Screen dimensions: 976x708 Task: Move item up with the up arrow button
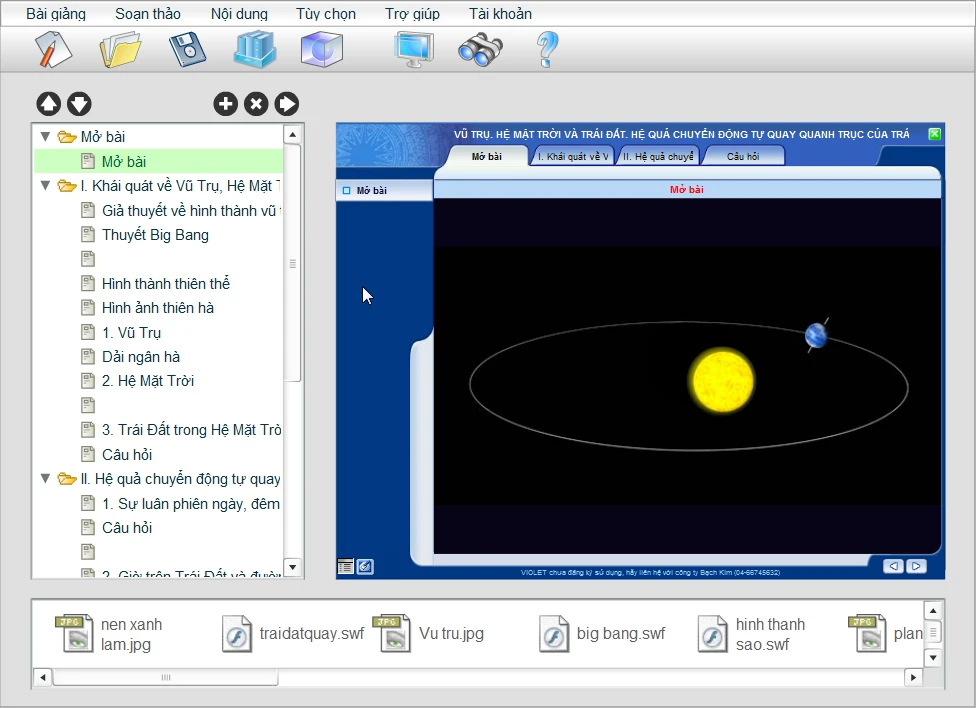48,104
